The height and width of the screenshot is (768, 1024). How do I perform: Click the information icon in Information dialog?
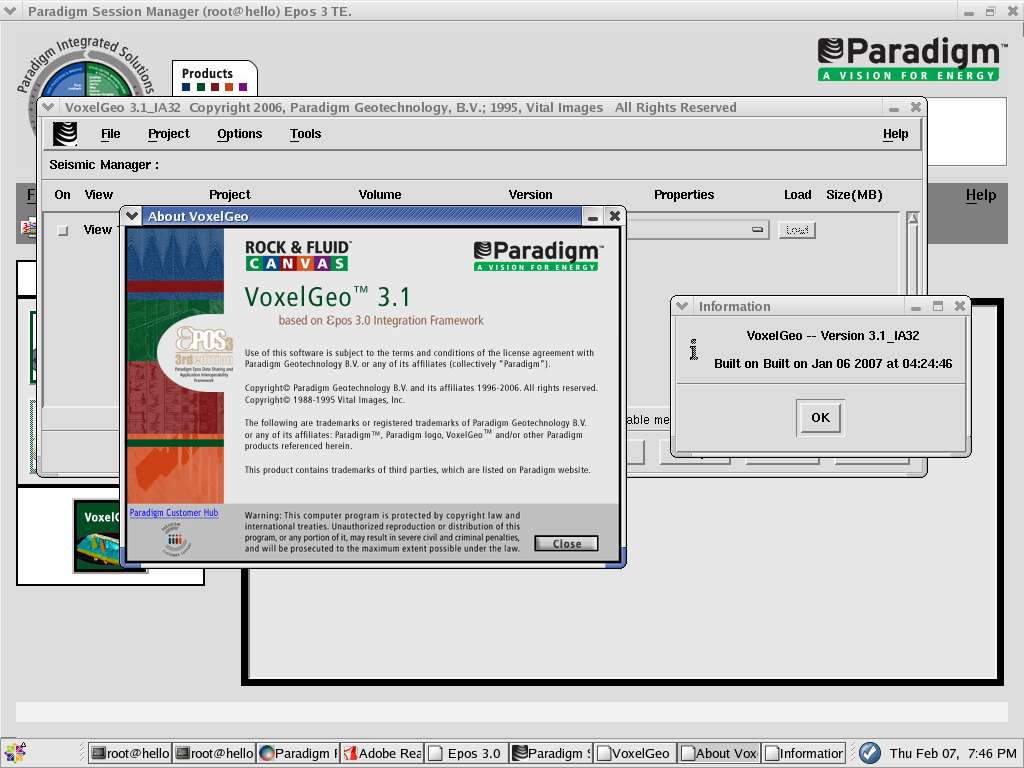pos(694,349)
